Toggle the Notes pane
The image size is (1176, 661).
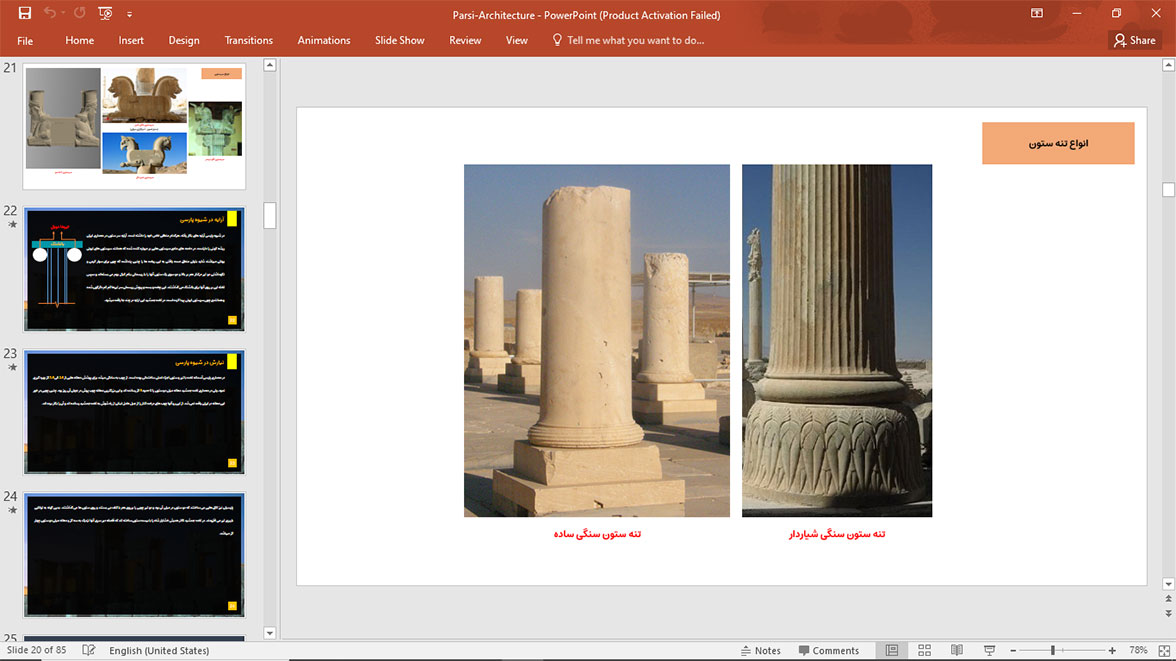[760, 650]
